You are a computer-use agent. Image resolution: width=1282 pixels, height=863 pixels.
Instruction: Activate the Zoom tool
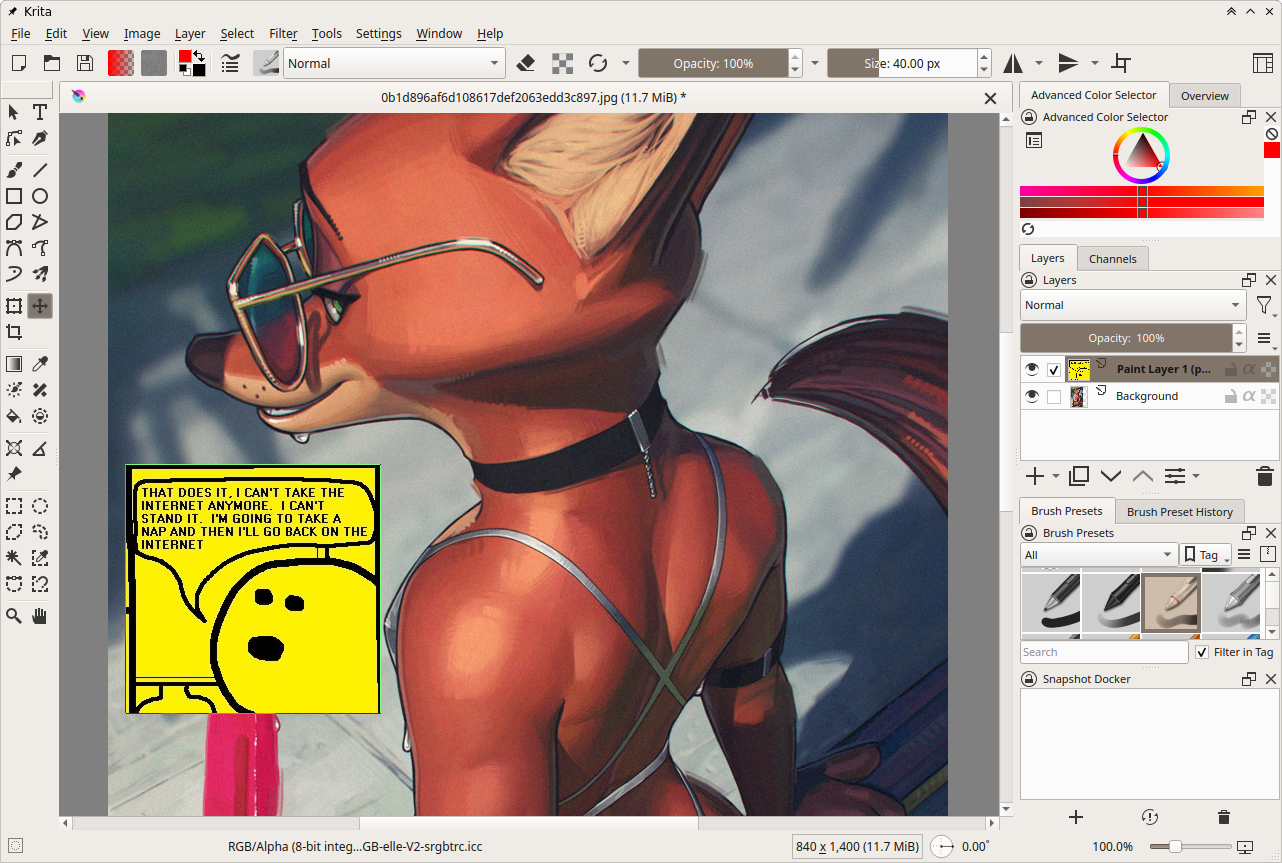tap(14, 616)
